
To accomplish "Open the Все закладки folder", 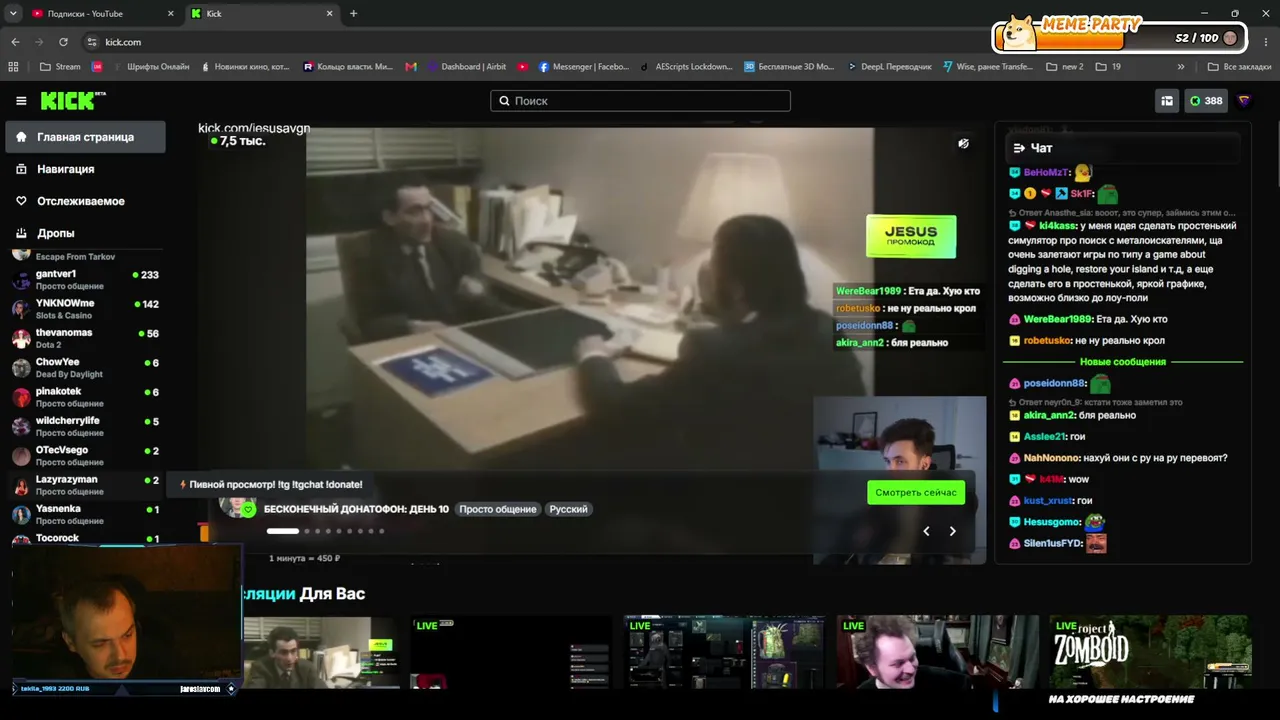I will click(x=1239, y=67).
